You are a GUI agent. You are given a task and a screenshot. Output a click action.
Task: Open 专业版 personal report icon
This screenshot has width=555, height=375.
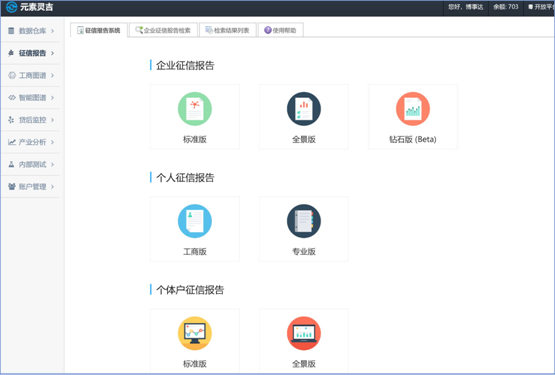pos(304,221)
